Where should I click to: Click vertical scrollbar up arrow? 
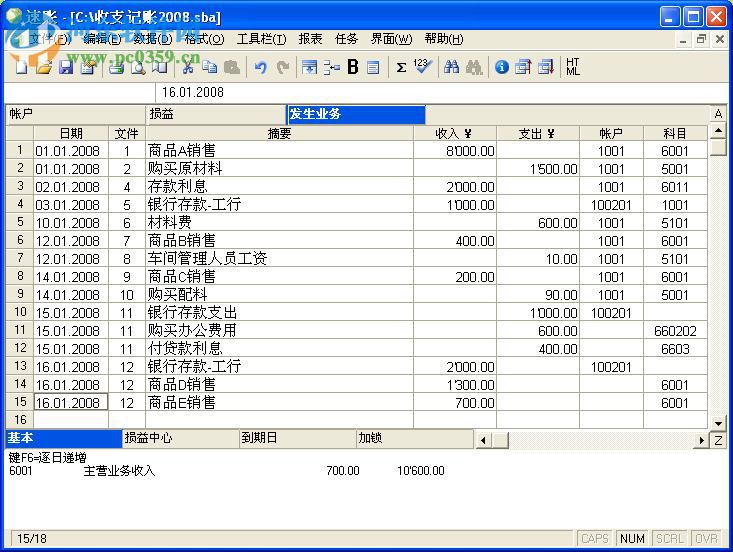point(719,131)
